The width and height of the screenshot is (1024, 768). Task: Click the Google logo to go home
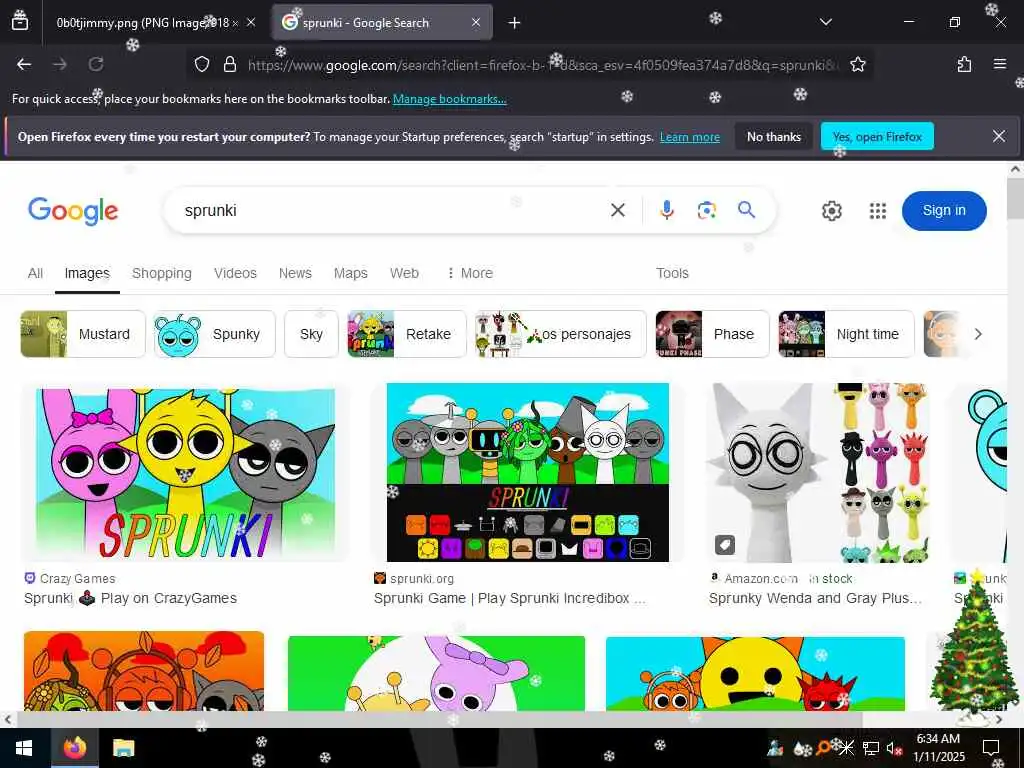73,211
